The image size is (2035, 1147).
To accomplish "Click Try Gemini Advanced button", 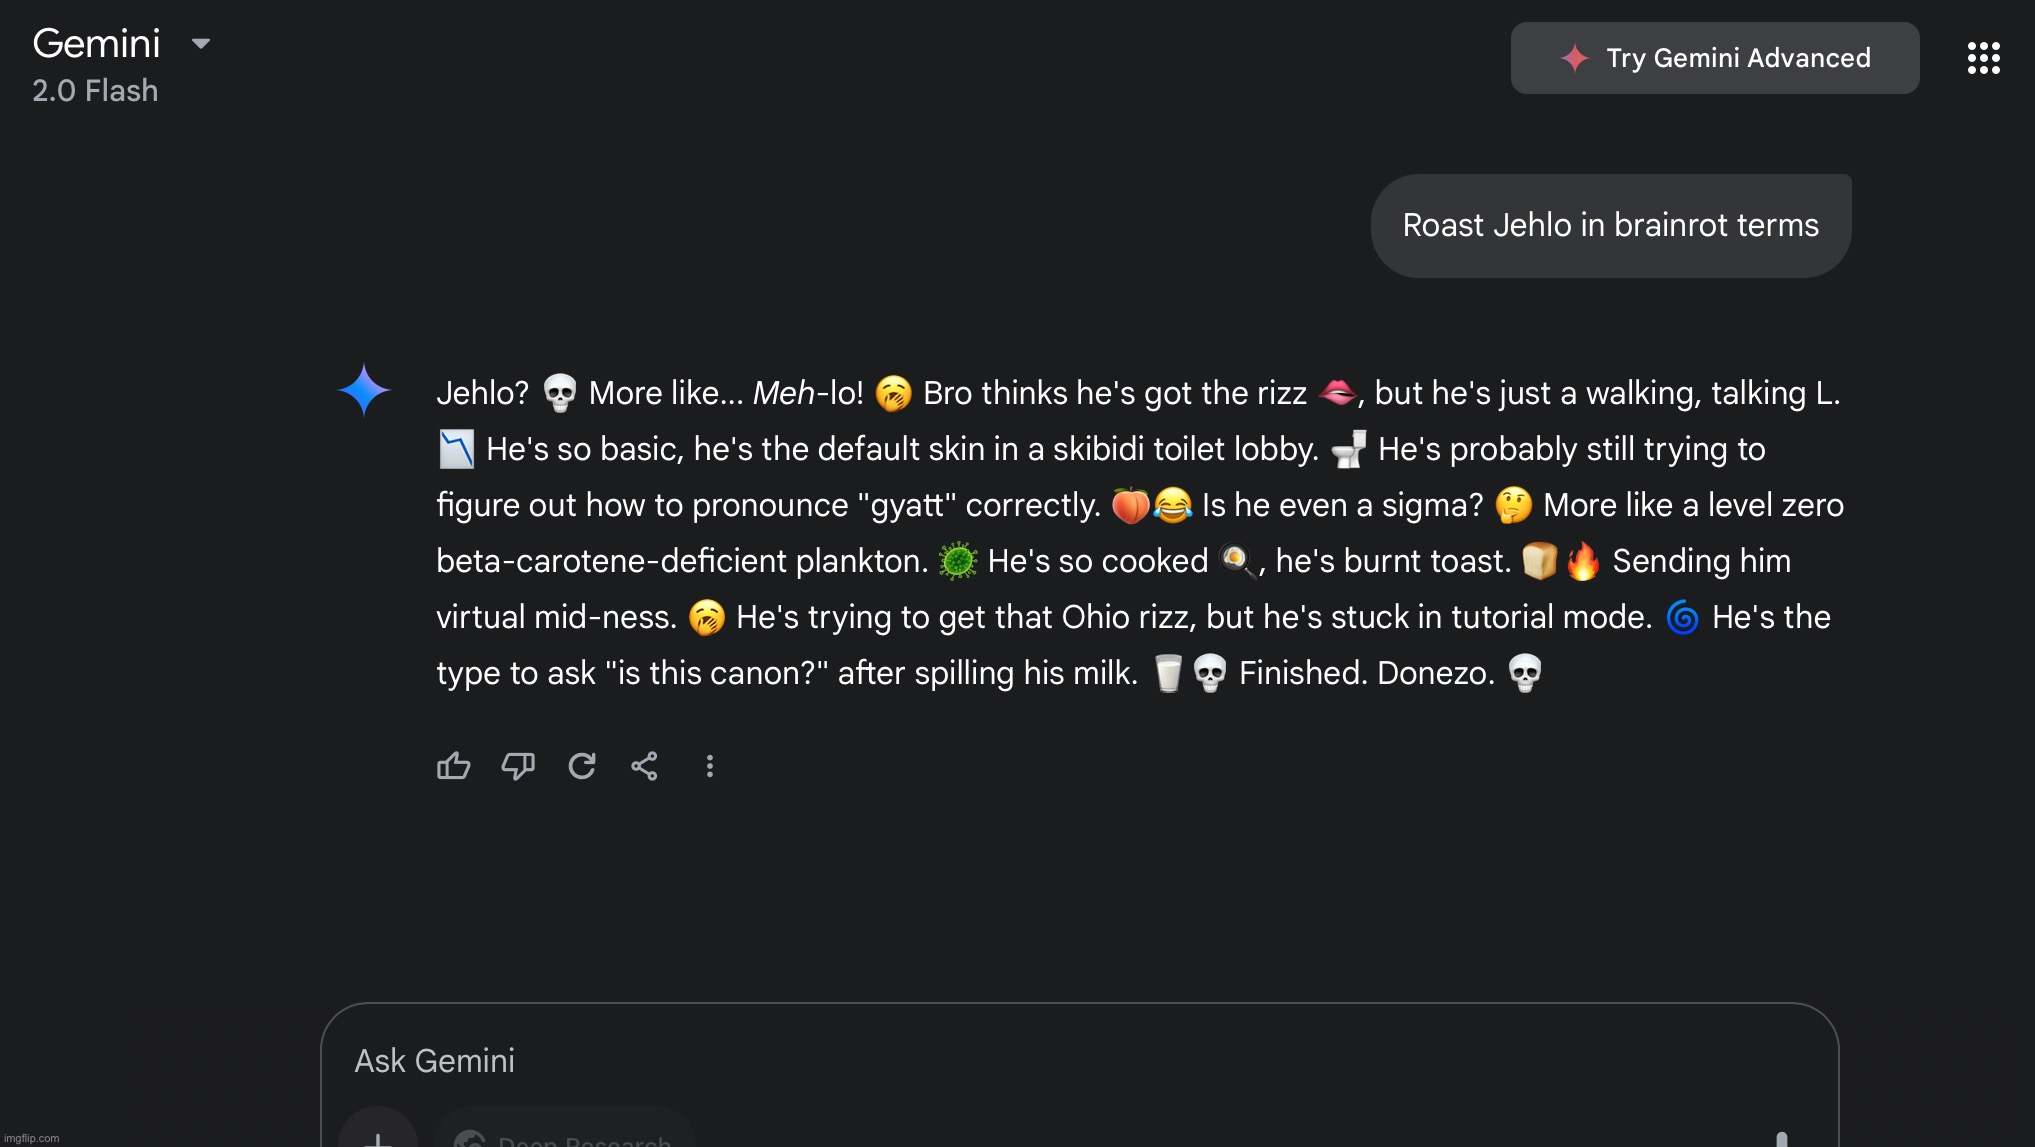I will coord(1715,58).
